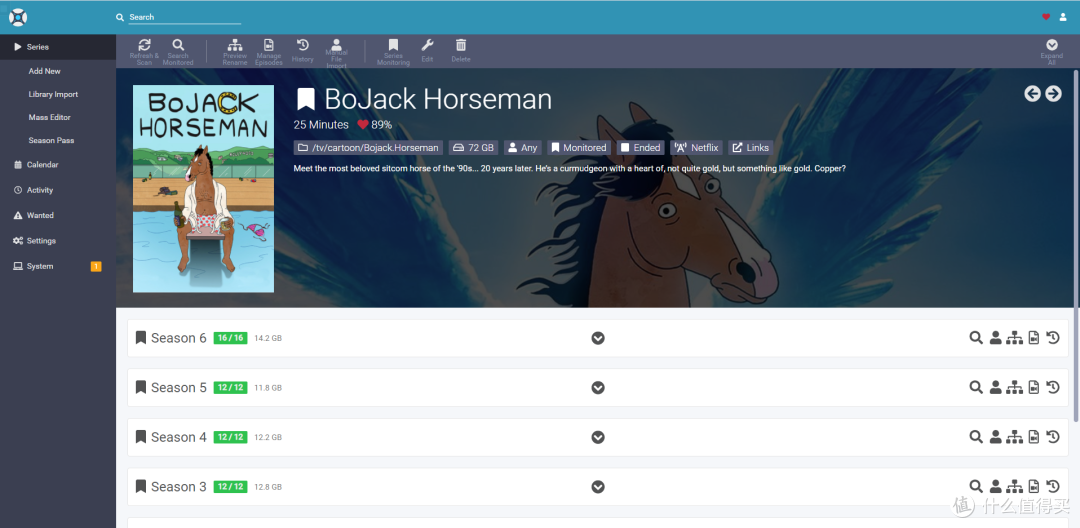The width and height of the screenshot is (1080, 528).
Task: Toggle Season 6 monitored bookmark
Action: 141,337
